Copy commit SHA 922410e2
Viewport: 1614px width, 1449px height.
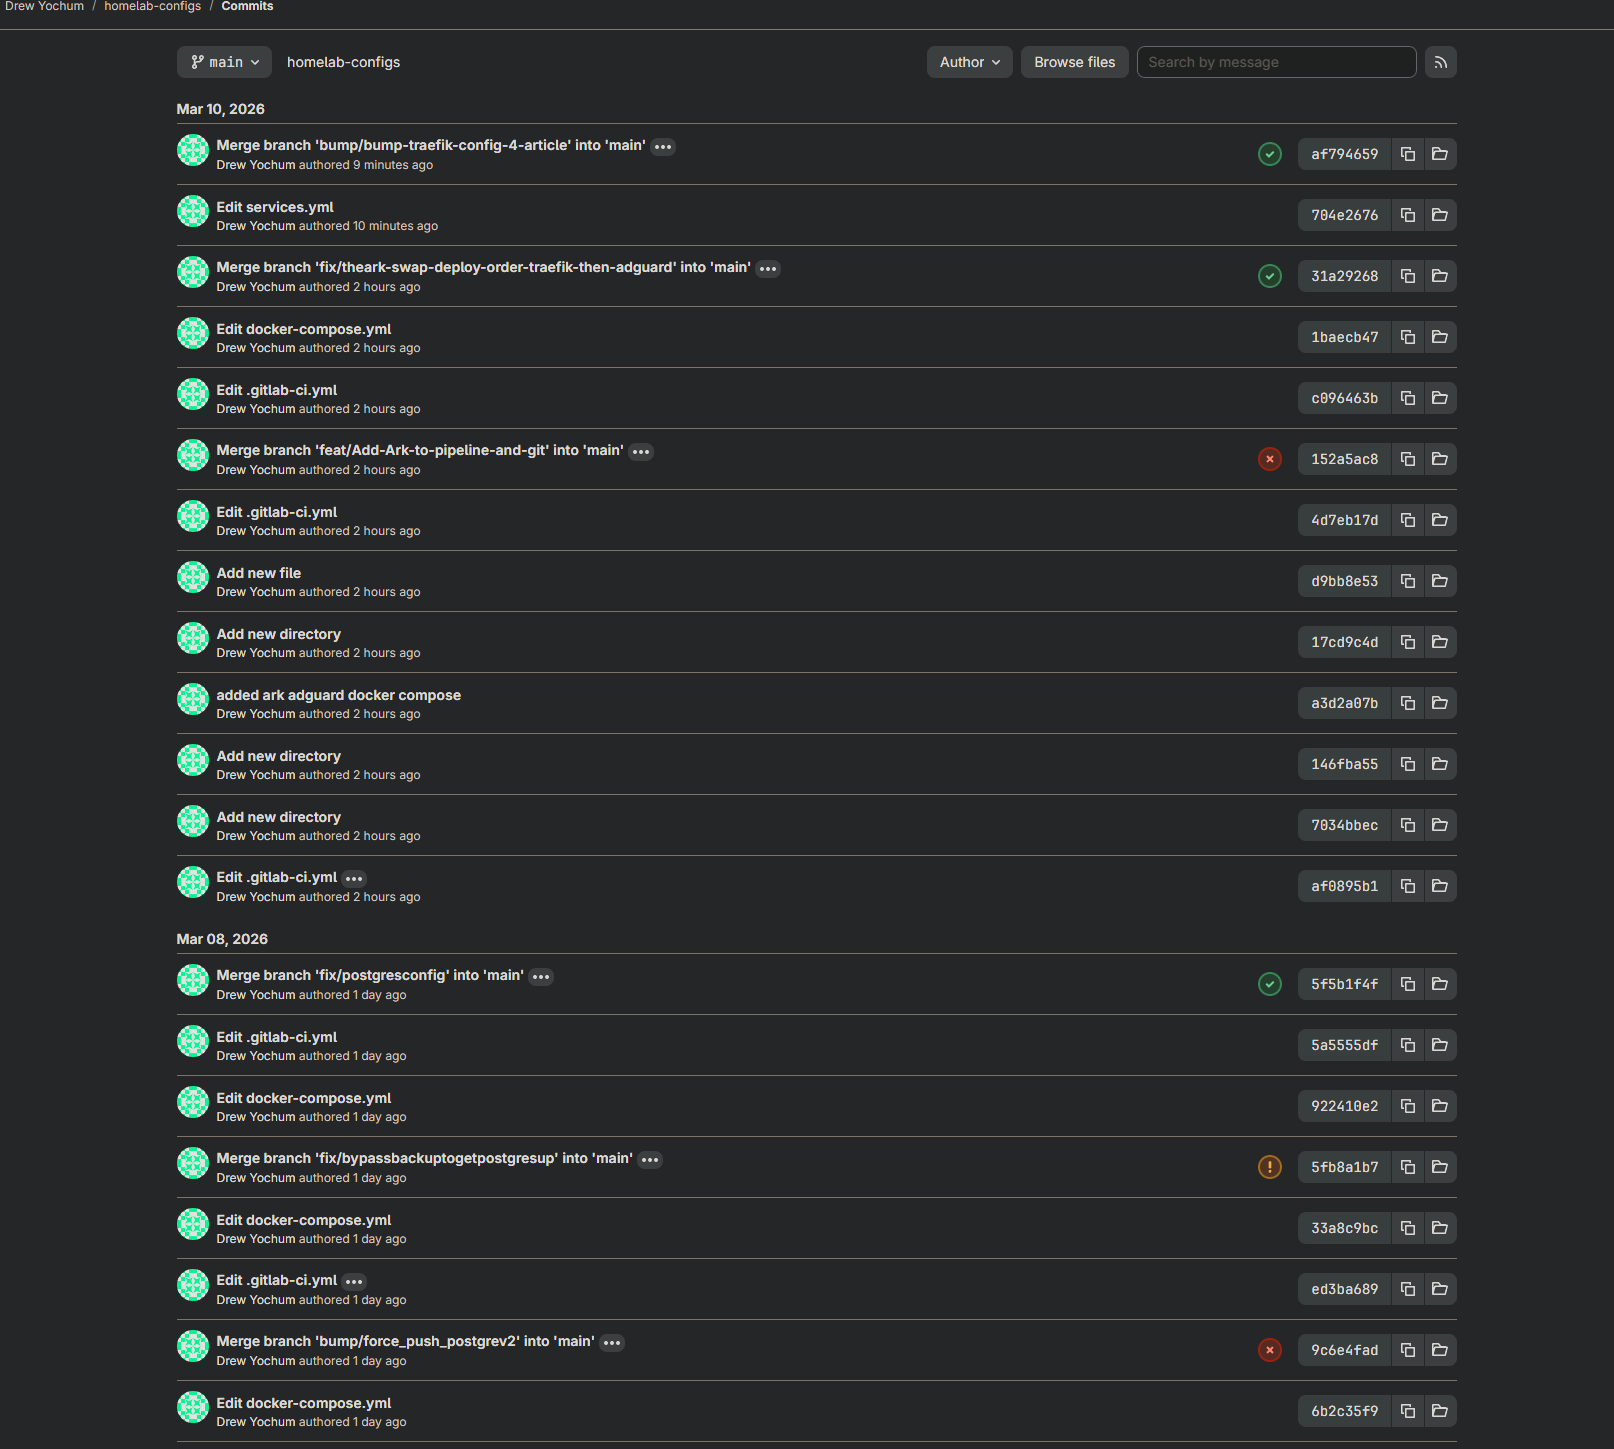coord(1408,1106)
